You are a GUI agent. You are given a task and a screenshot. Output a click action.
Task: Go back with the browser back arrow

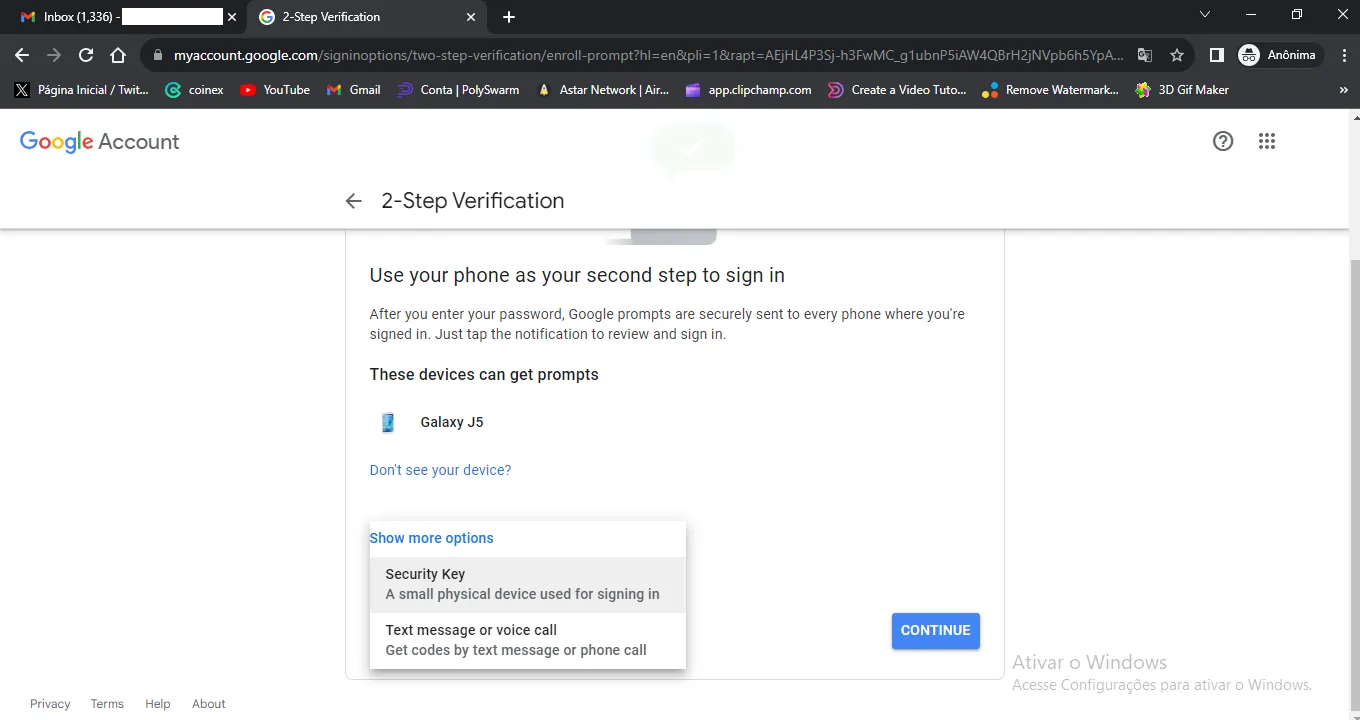pos(22,55)
